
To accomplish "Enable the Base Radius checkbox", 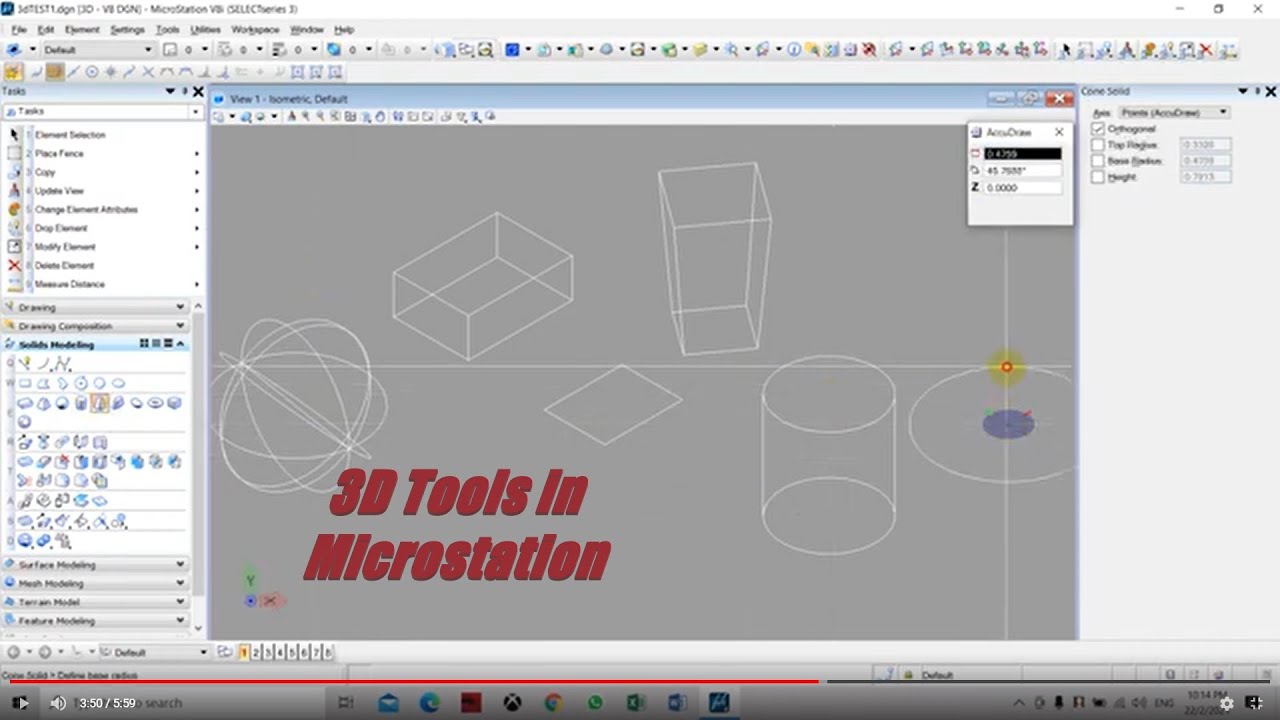I will [x=1098, y=161].
